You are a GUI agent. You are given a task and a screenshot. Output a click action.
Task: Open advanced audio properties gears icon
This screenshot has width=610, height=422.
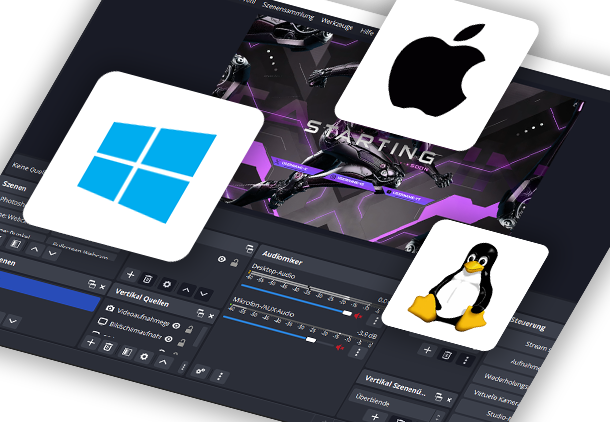201,371
